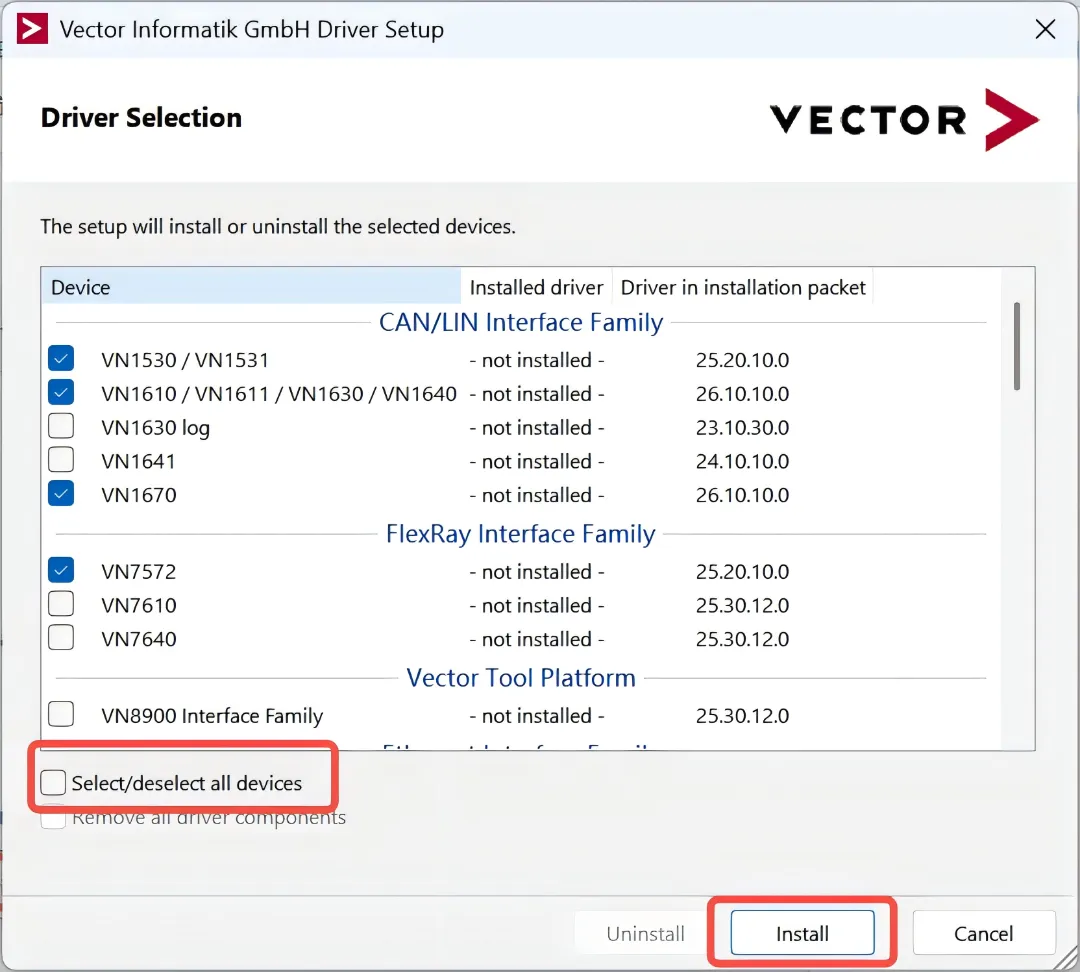Enable the VN1641 device checkbox
This screenshot has width=1080, height=972.
coord(61,459)
